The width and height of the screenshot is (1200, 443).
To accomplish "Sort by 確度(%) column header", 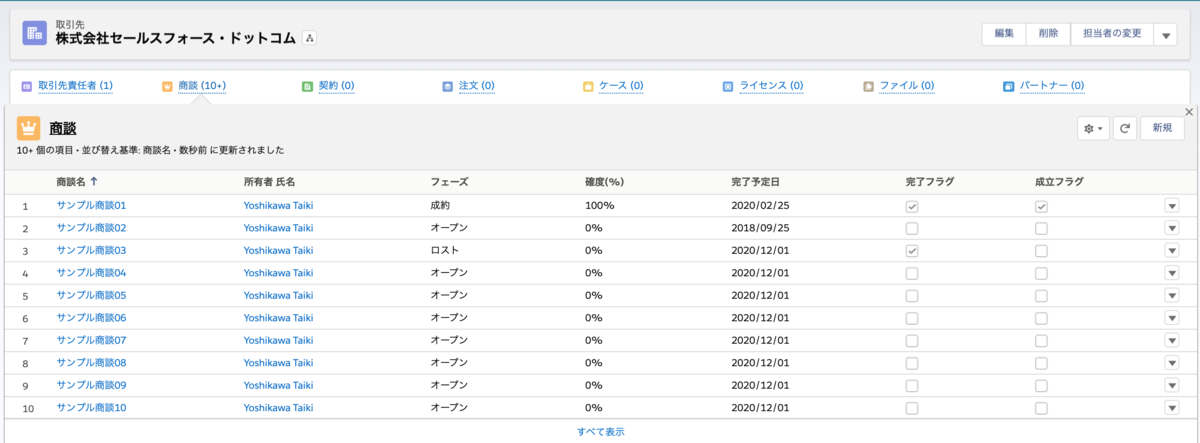I will [604, 182].
